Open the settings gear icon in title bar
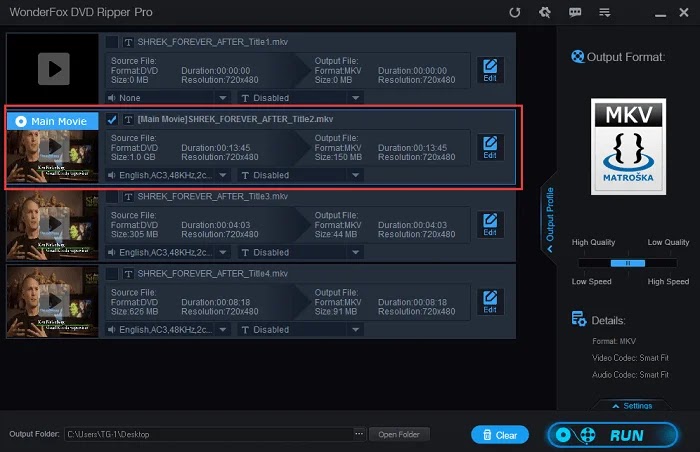The width and height of the screenshot is (700, 452). pos(545,12)
